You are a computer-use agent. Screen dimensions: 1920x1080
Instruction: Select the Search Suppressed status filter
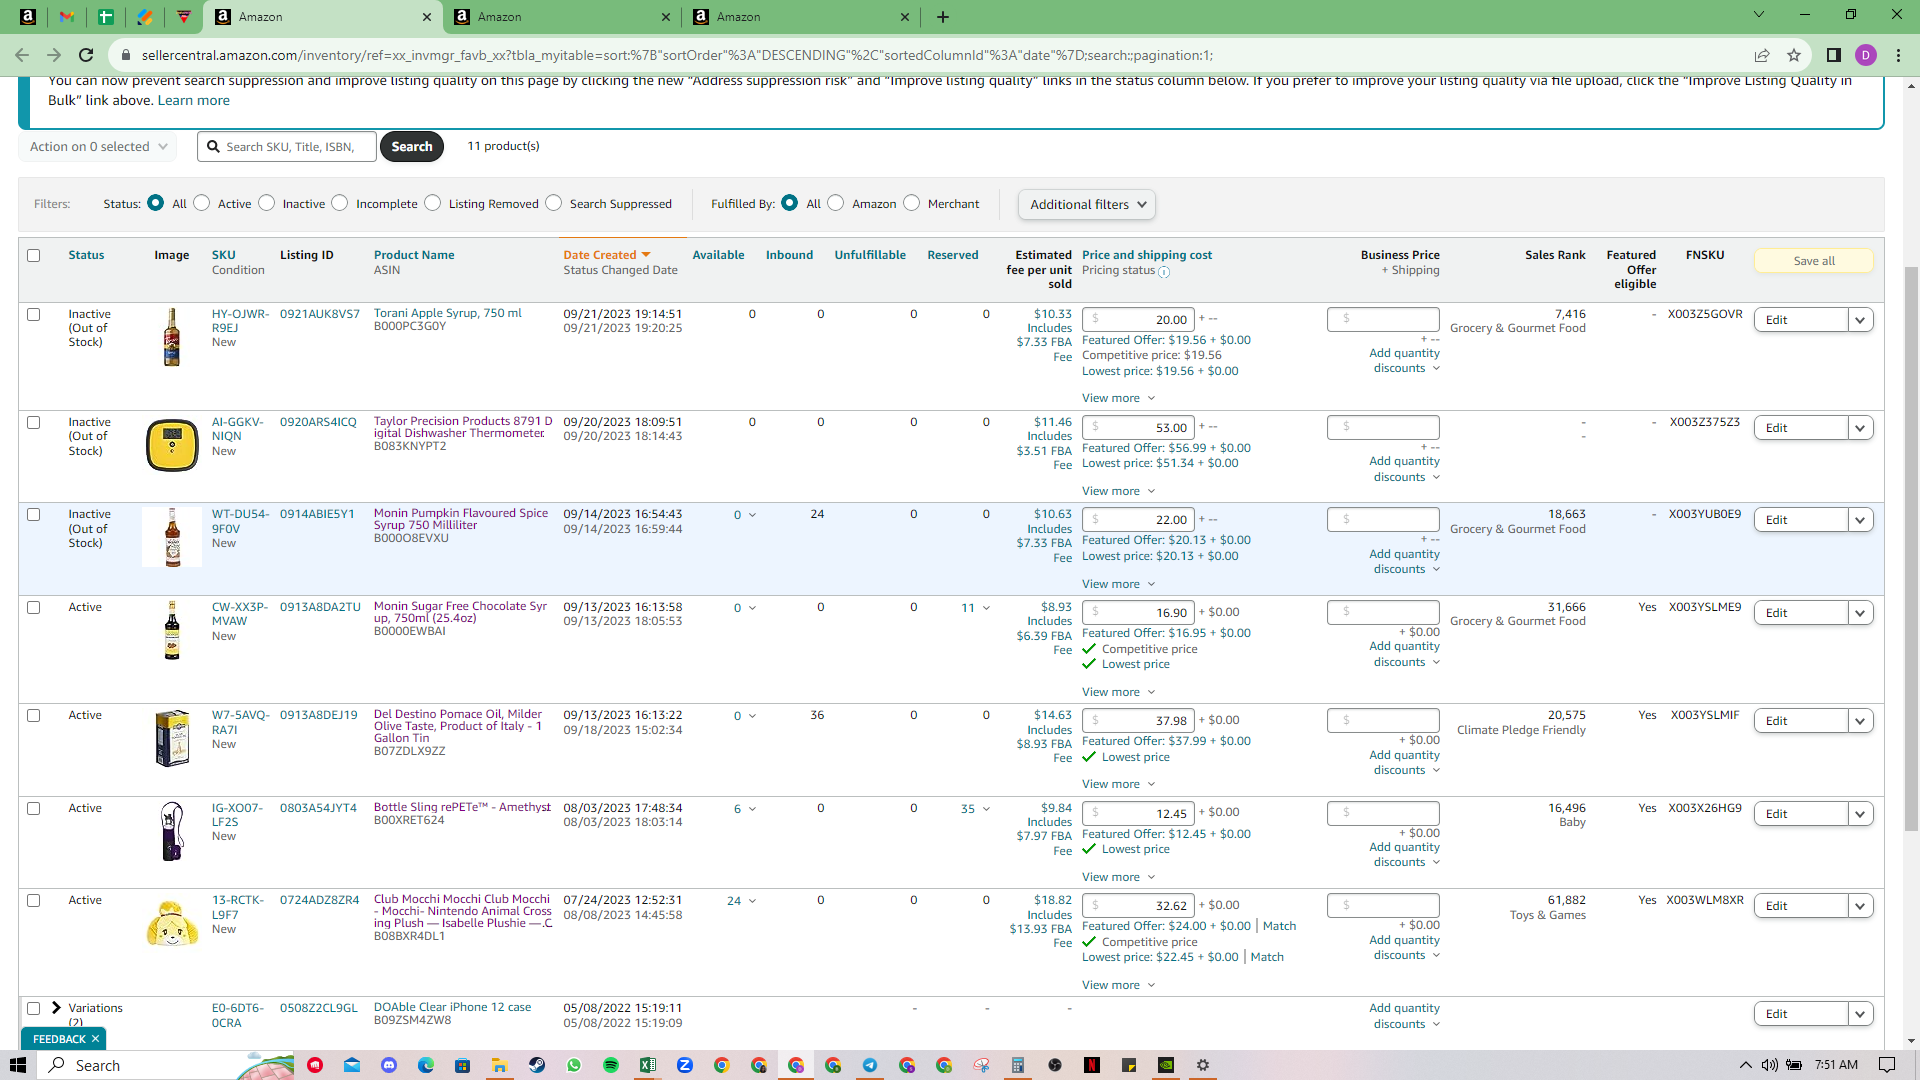pyautogui.click(x=554, y=203)
